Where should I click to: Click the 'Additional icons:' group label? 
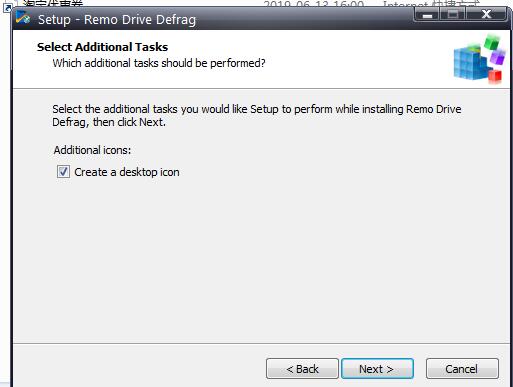pos(92,150)
